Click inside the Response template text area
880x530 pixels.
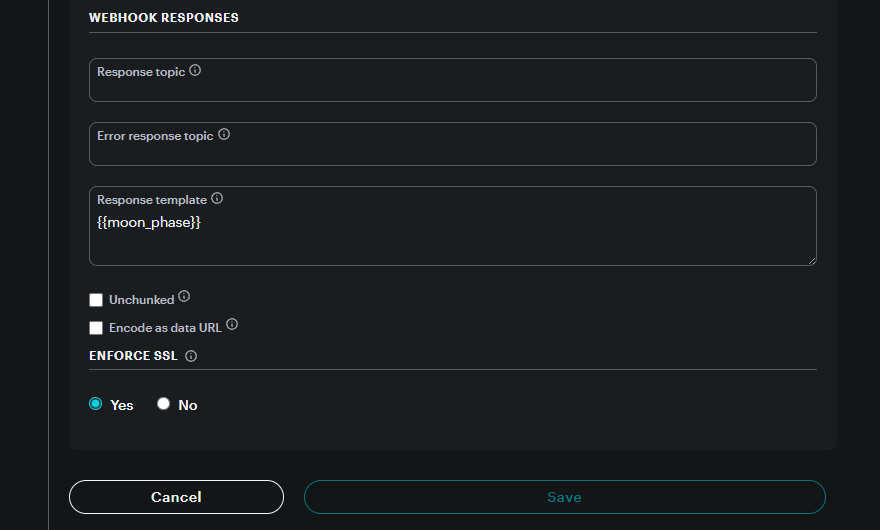click(453, 226)
